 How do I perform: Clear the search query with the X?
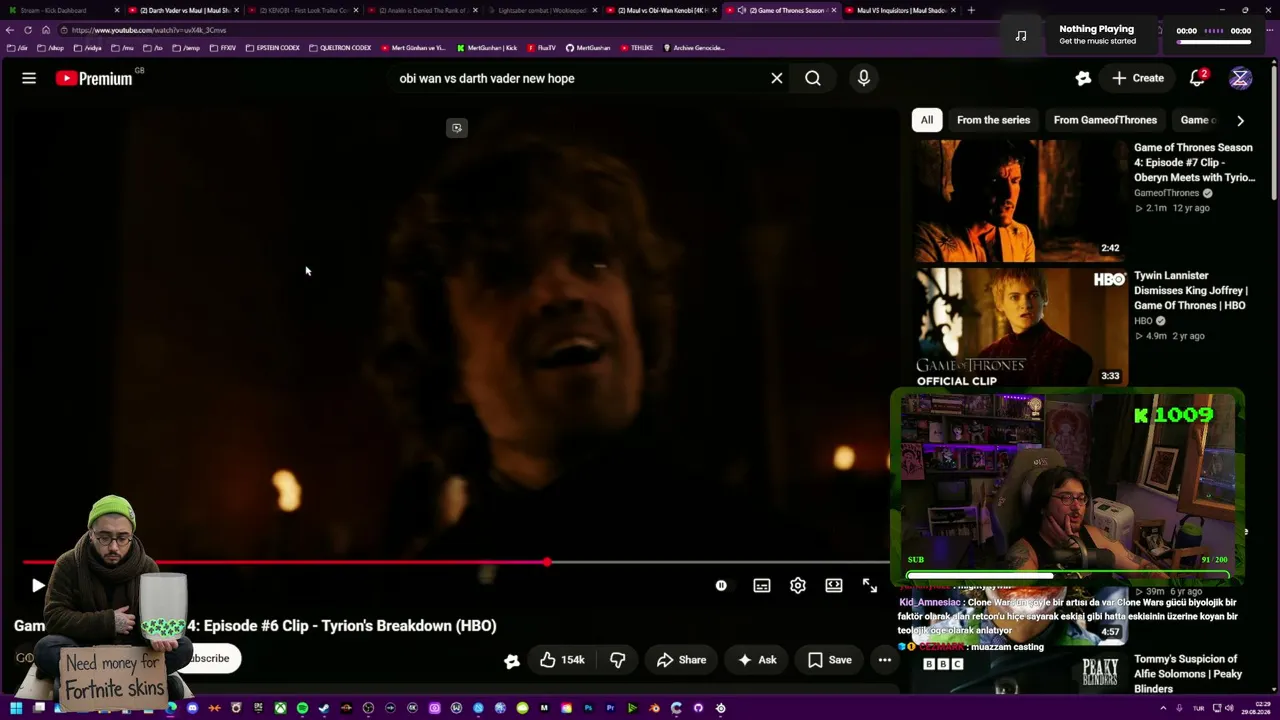[x=777, y=78]
